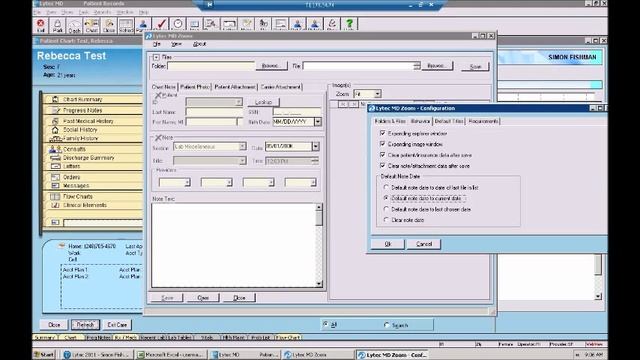Click the Exit Care button
Viewport: 640px width, 360px height.
coord(117,325)
